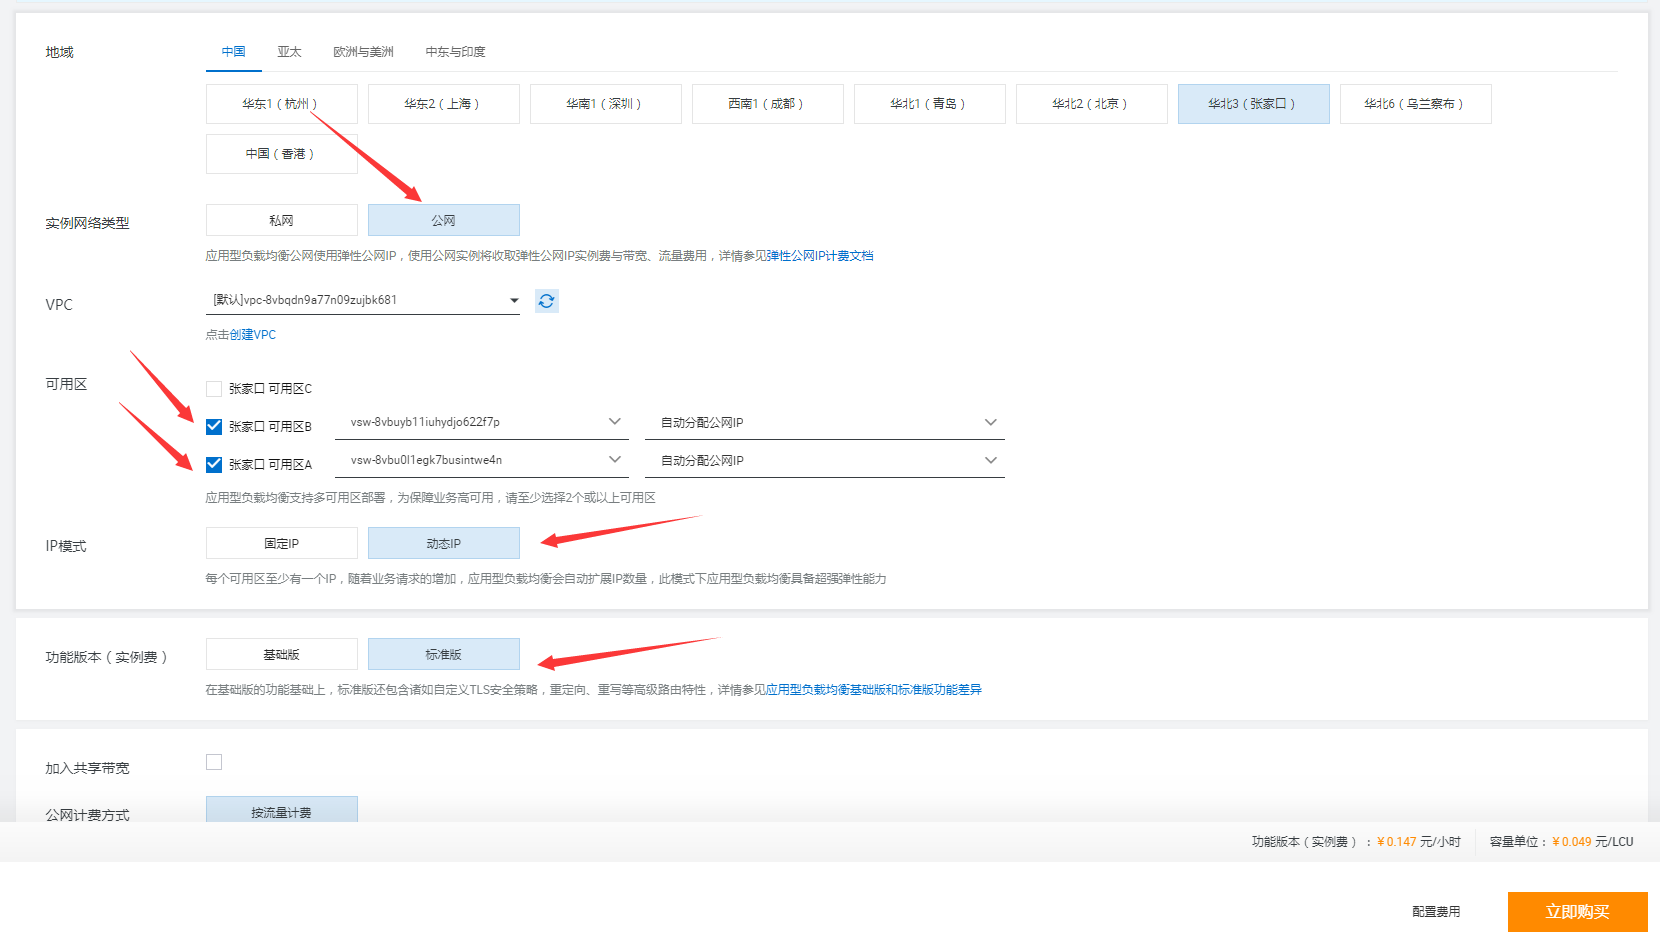Viewport: 1660px width, 940px height.
Task: Open vswitch dropdown for 可用区A
Action: (482, 460)
